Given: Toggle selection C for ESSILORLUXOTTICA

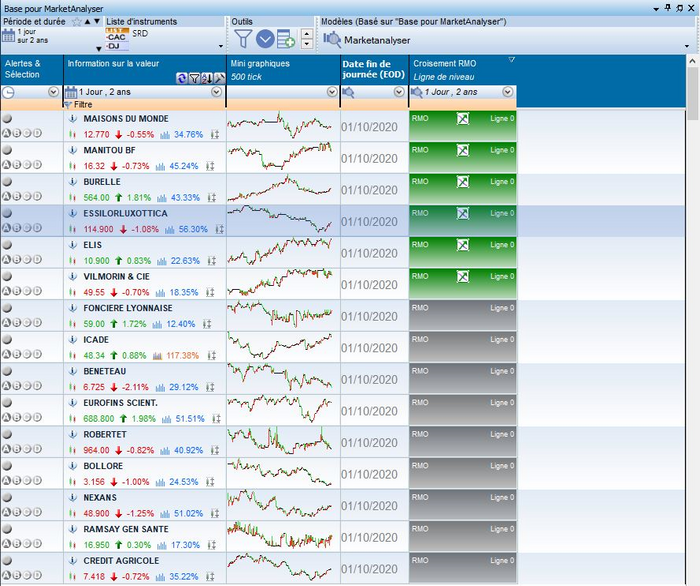Looking at the screenshot, I should click(27, 228).
